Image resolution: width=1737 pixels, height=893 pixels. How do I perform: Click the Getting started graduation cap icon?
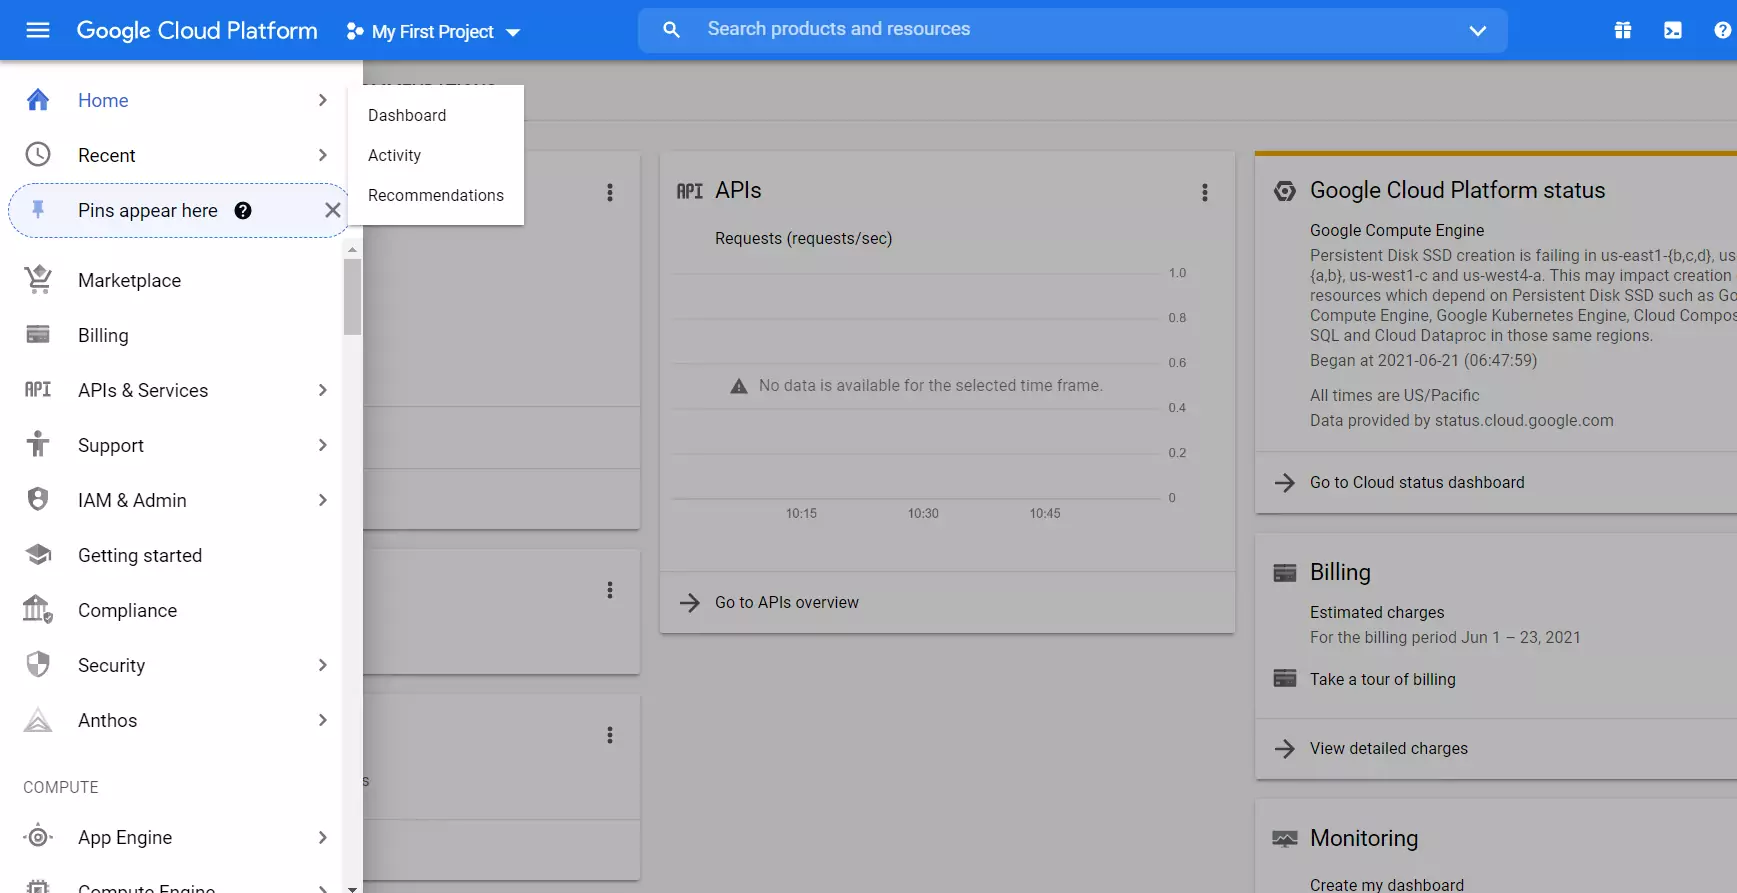38,554
